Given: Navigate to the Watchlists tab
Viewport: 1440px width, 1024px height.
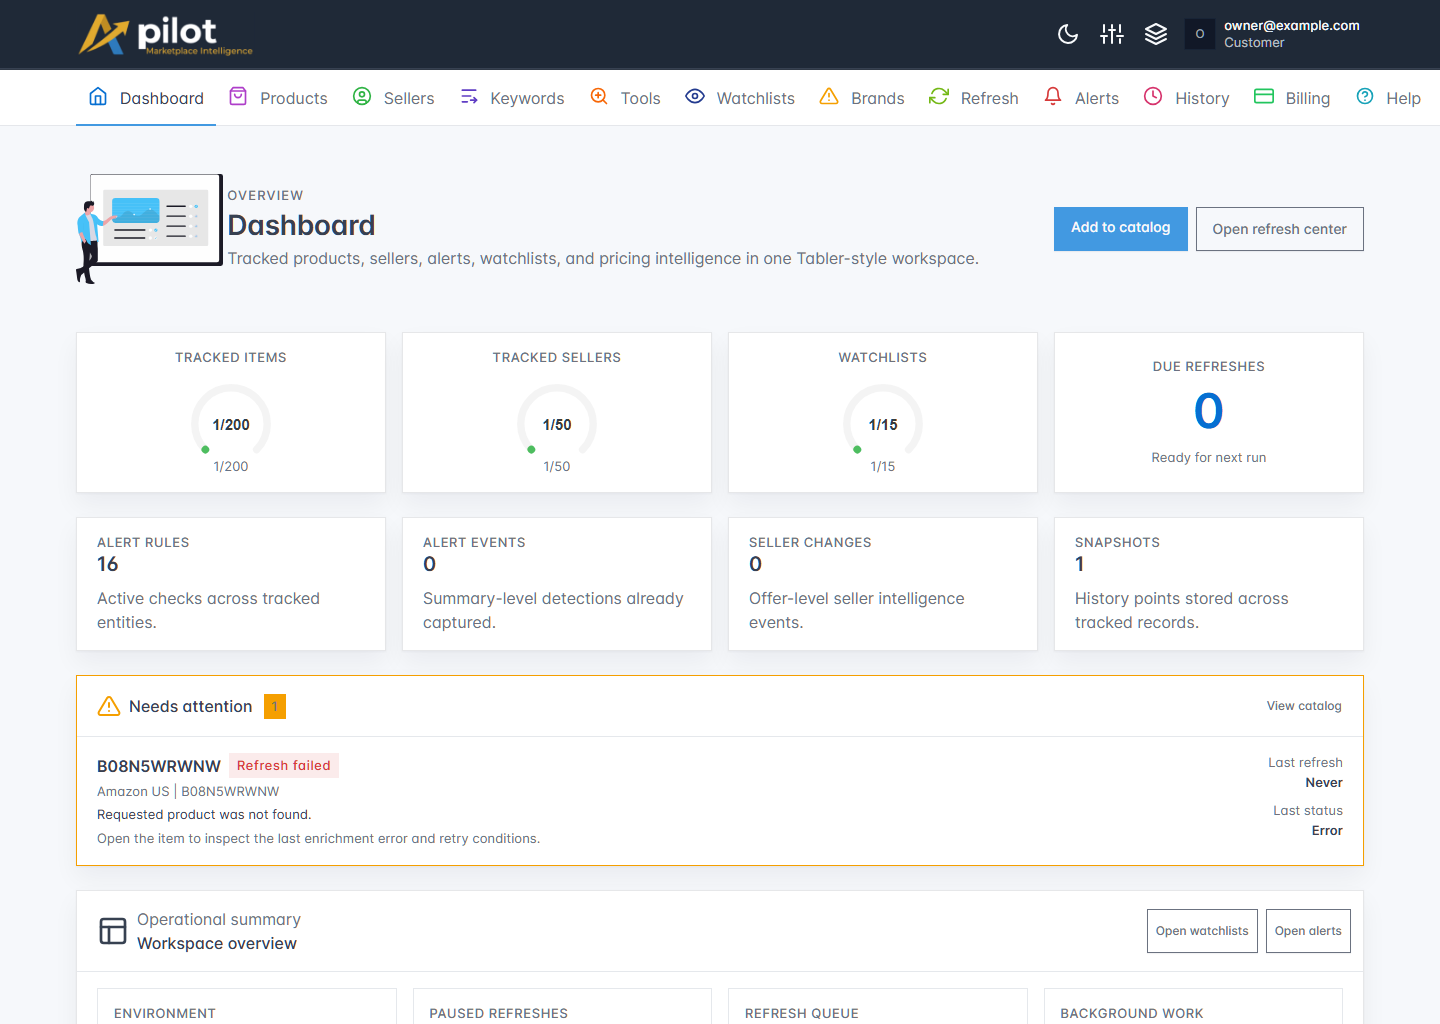Looking at the screenshot, I should coord(740,98).
